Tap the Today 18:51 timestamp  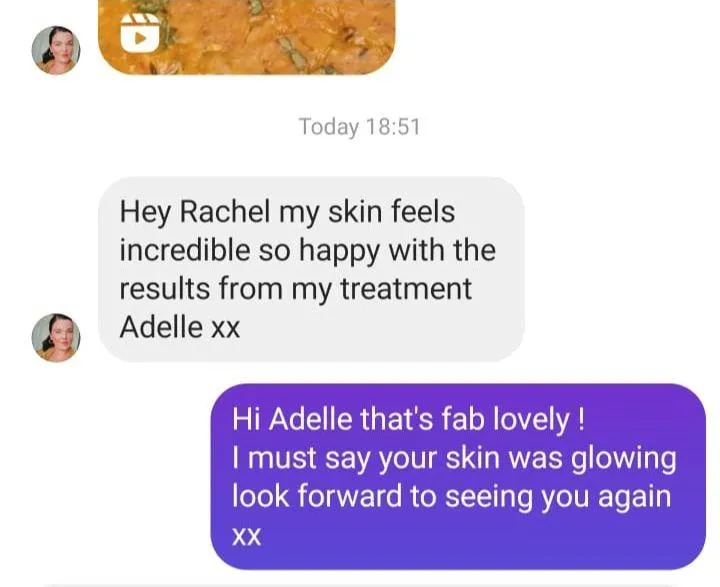(x=359, y=126)
